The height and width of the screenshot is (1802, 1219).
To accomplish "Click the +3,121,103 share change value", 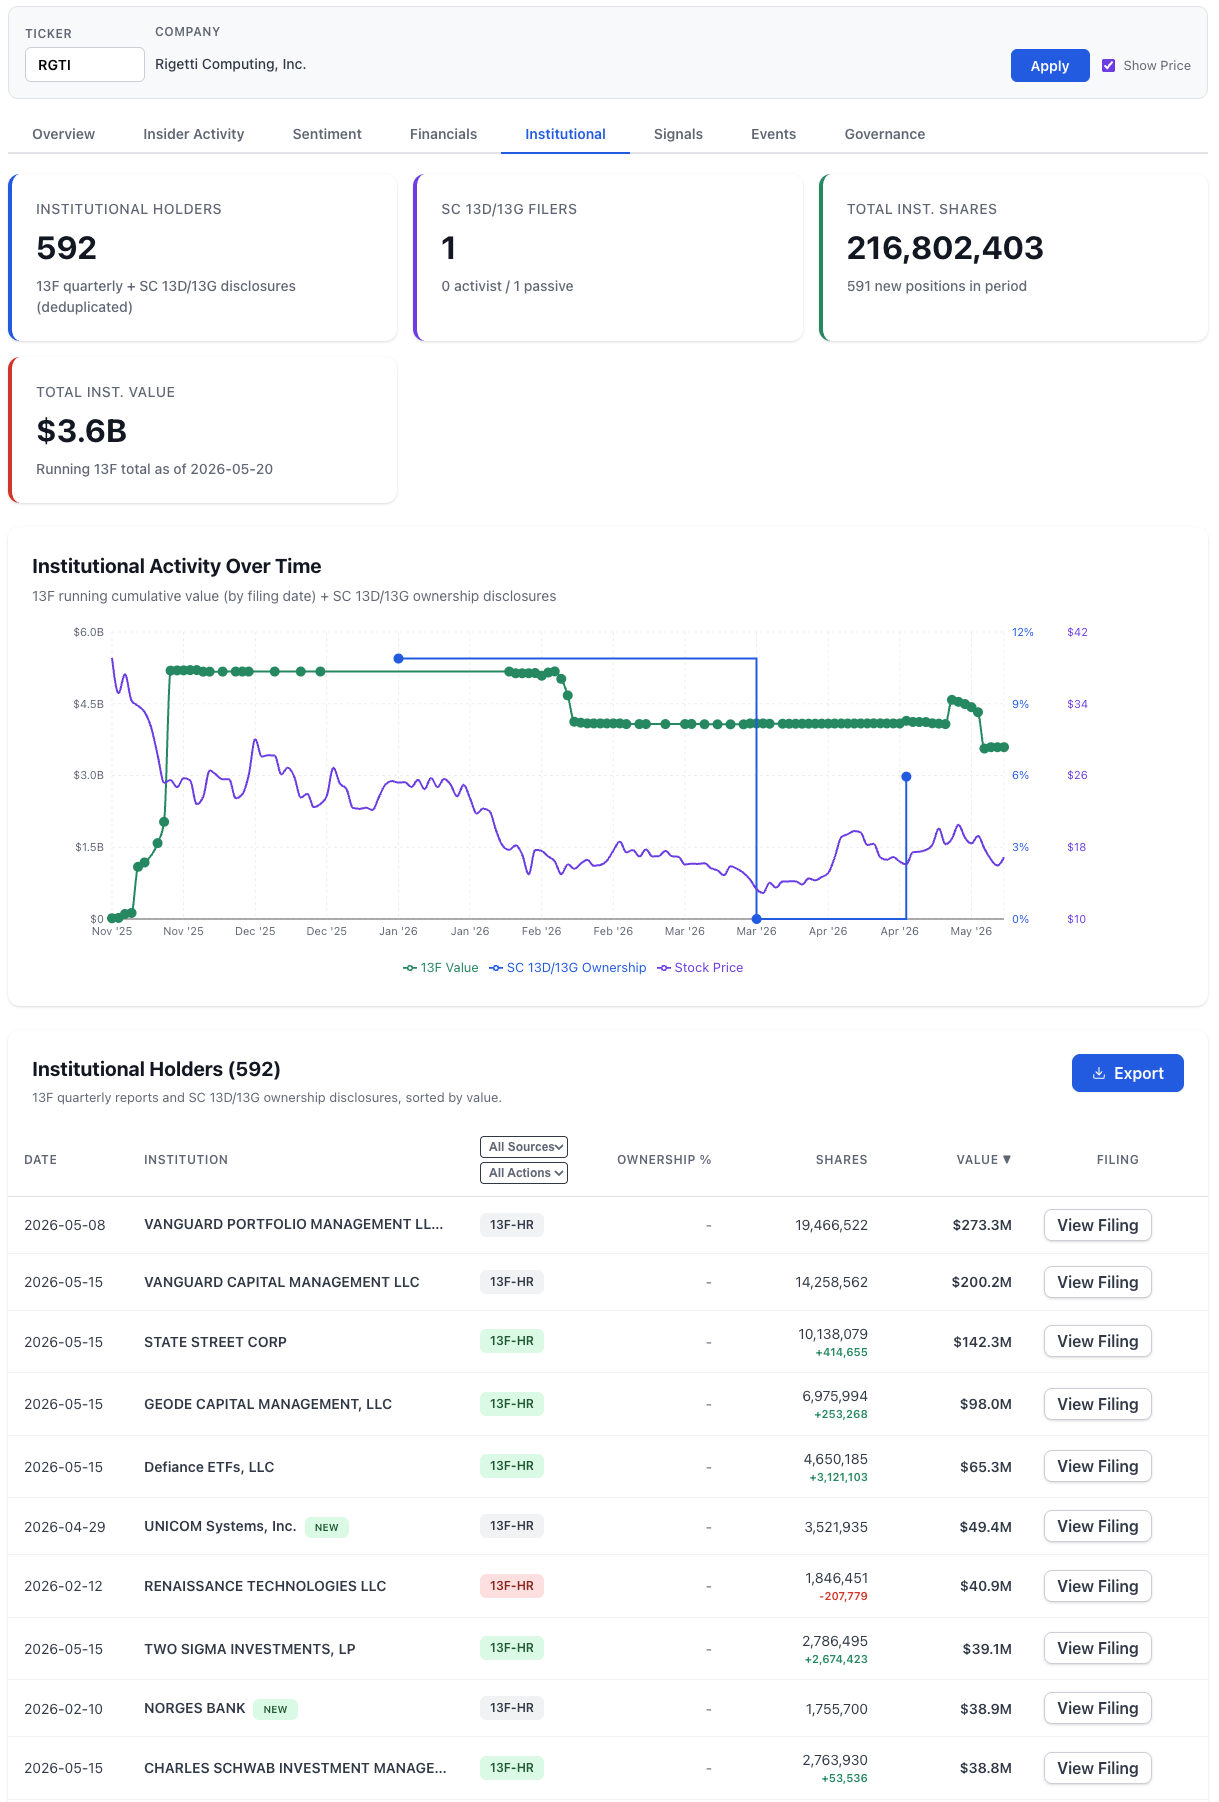I will 838,1477.
